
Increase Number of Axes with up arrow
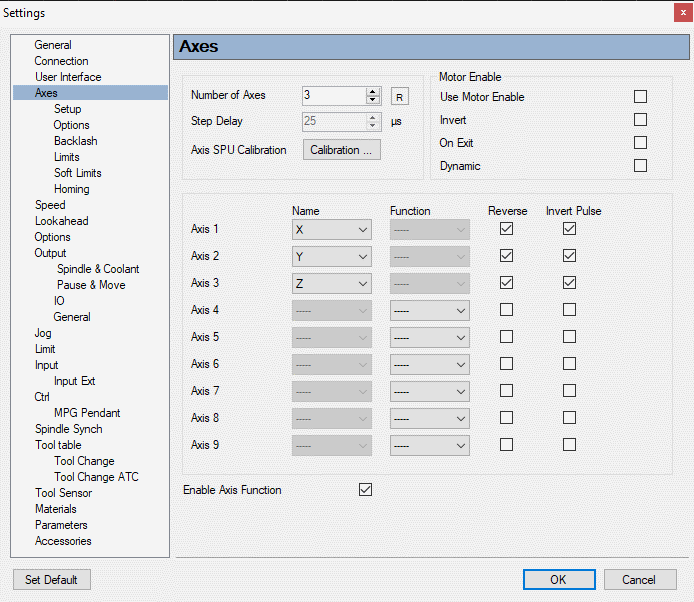tap(373, 92)
